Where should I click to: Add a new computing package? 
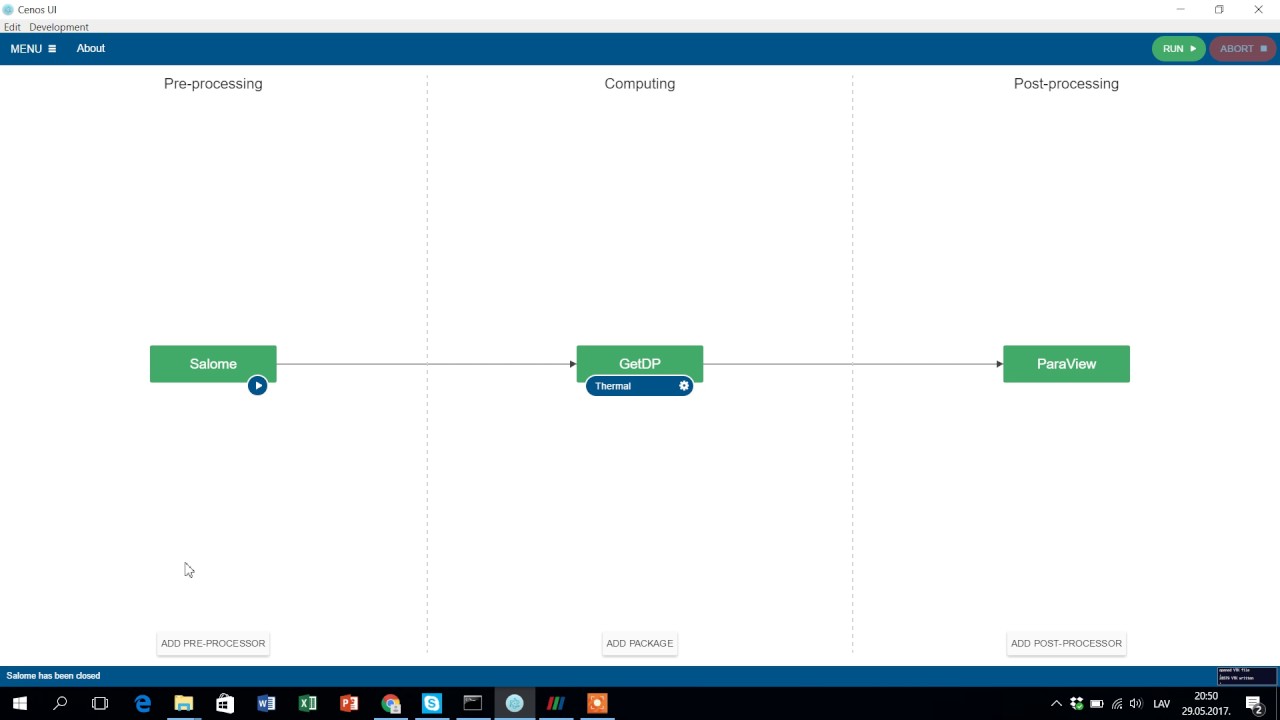pyautogui.click(x=640, y=643)
